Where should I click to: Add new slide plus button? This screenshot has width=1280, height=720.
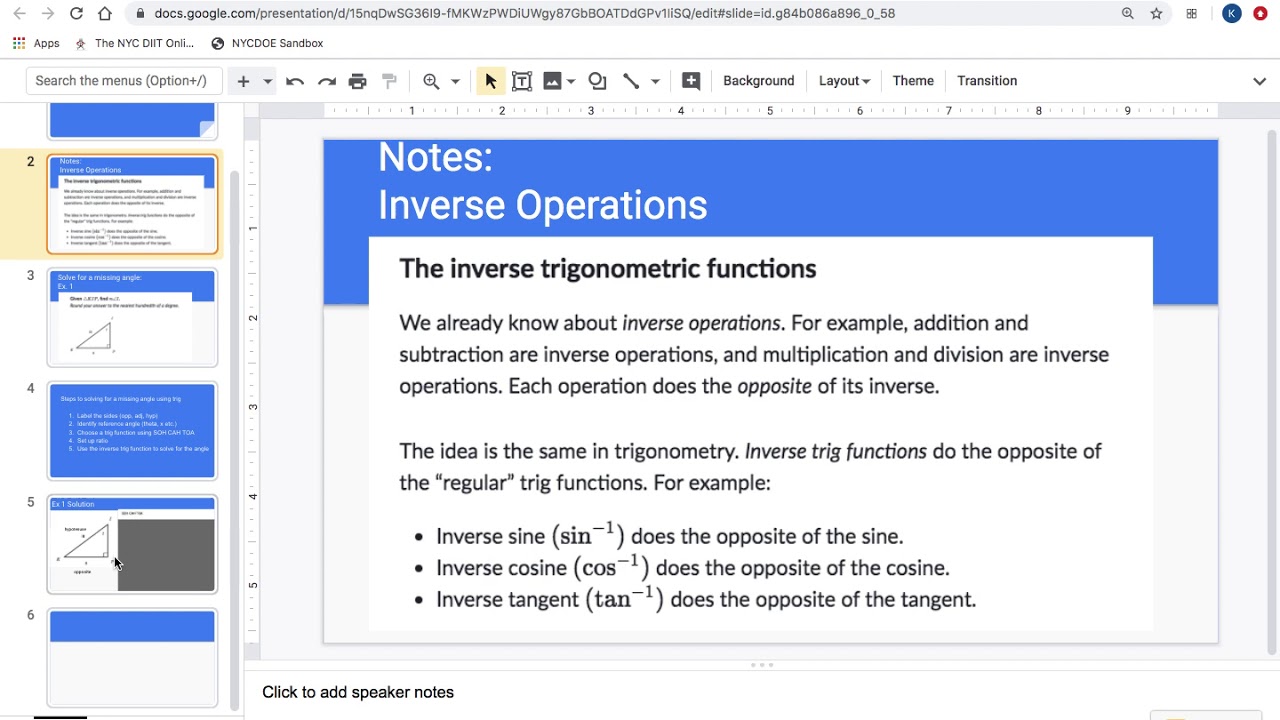[243, 81]
